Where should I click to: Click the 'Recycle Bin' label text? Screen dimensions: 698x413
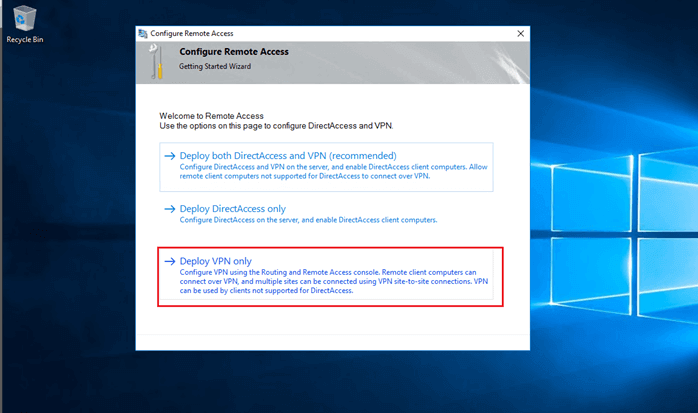click(x=25, y=40)
